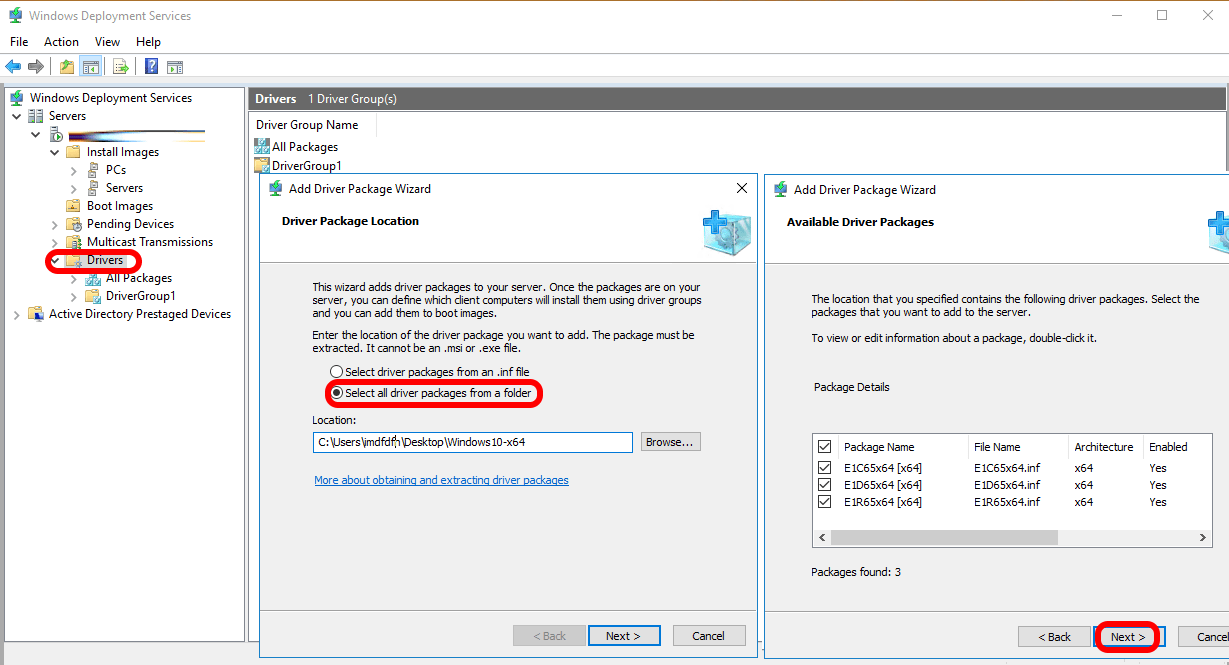Select driver packages from an .inf file
This screenshot has width=1229, height=665.
(337, 372)
